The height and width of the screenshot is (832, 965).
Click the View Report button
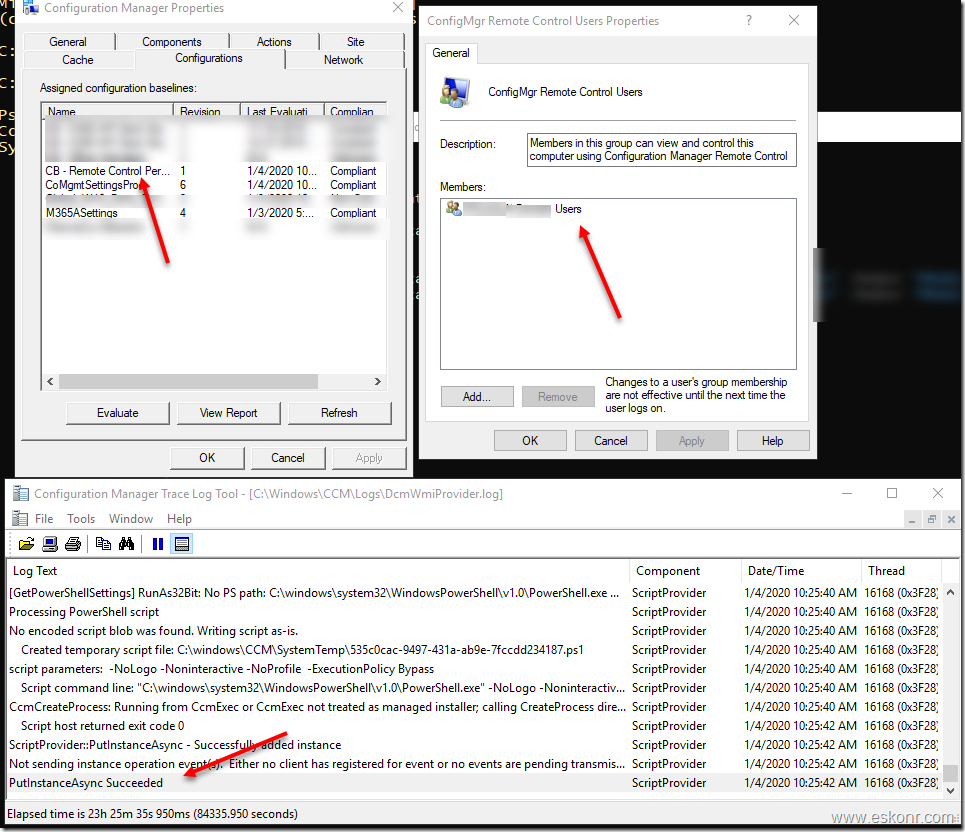(x=228, y=413)
